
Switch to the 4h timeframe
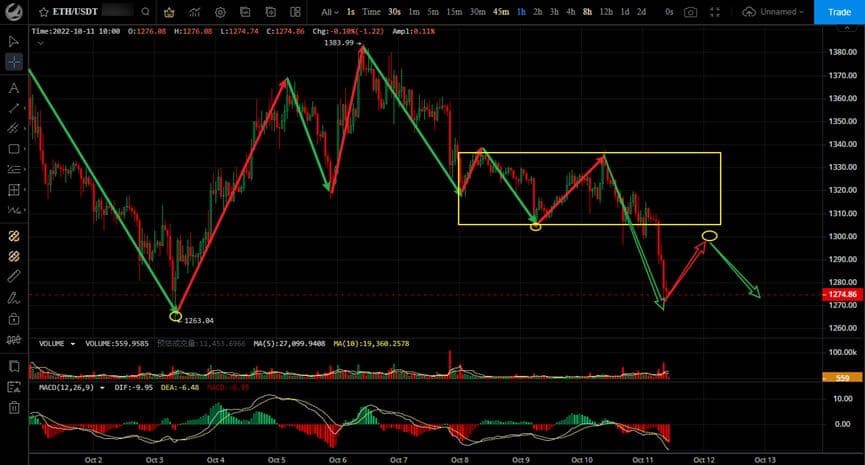[570, 12]
